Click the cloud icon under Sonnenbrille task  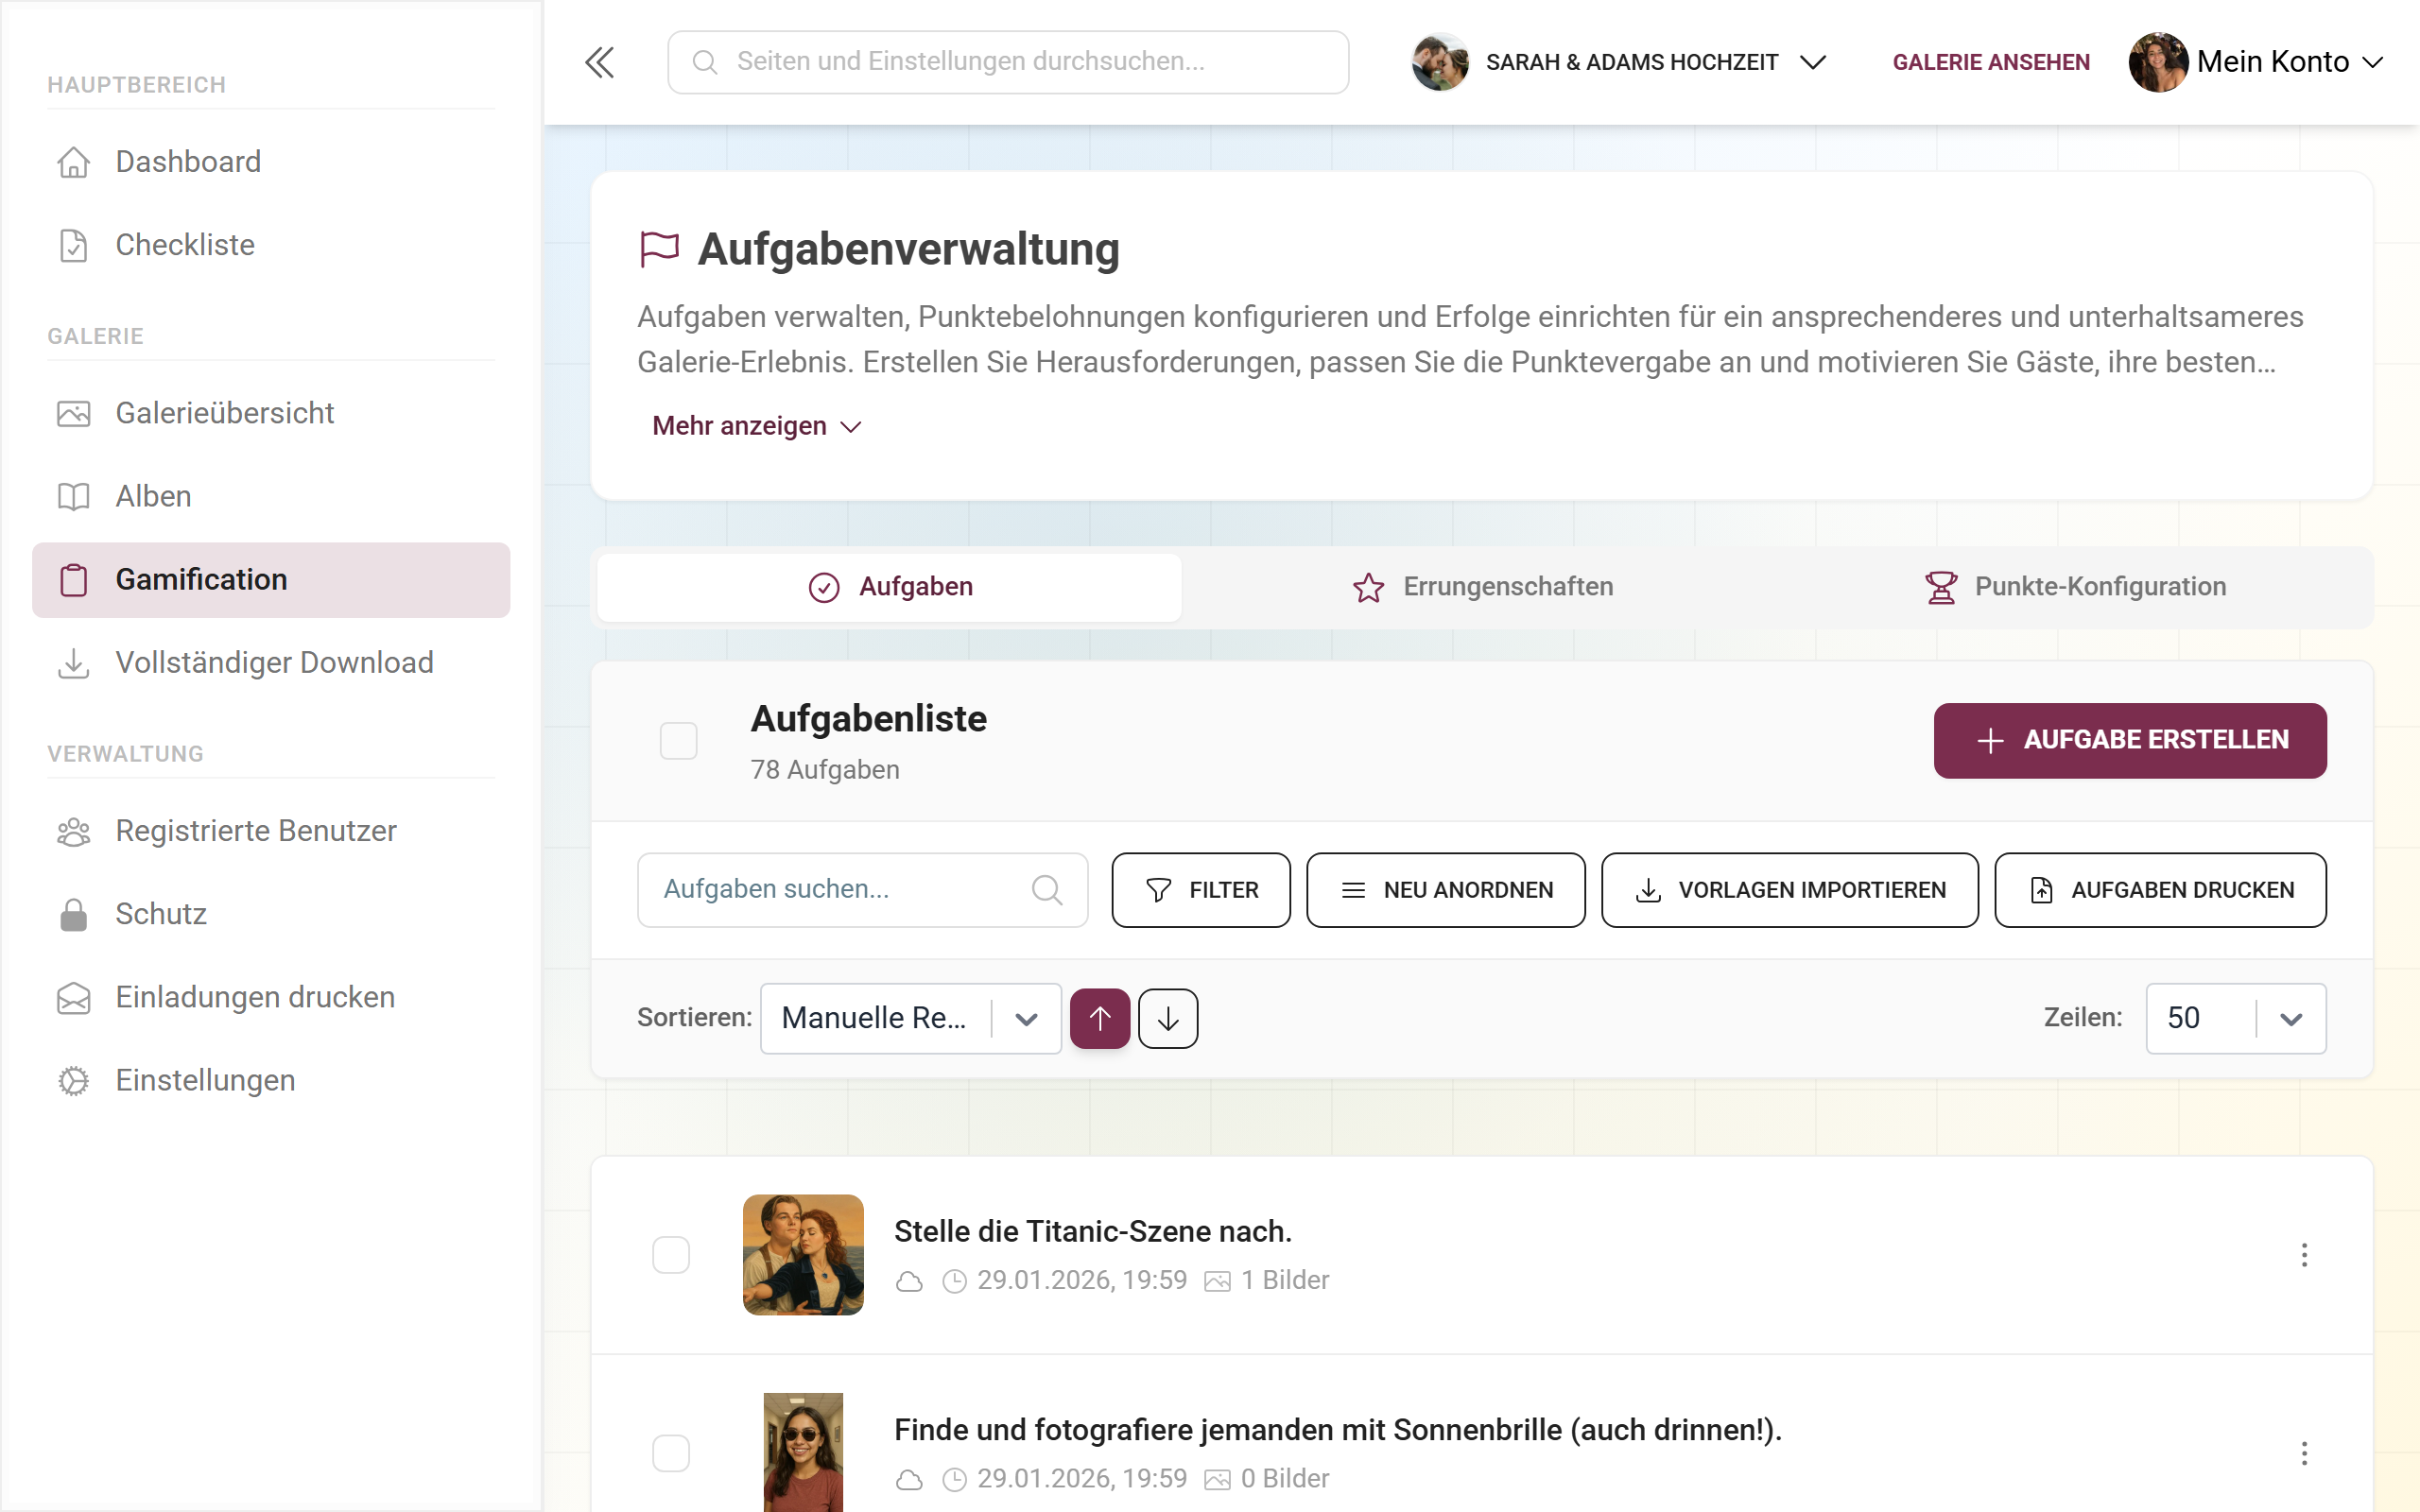tap(908, 1479)
